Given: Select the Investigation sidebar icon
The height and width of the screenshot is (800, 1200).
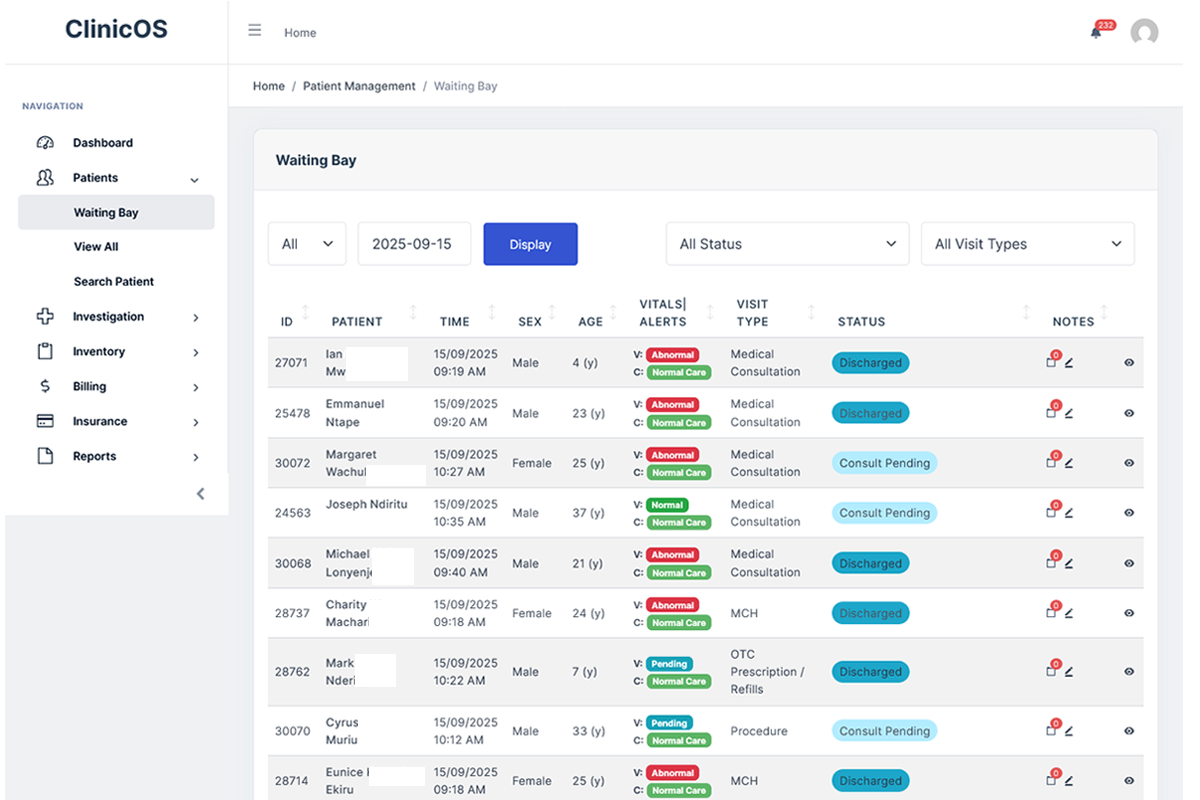Looking at the screenshot, I should click(44, 316).
